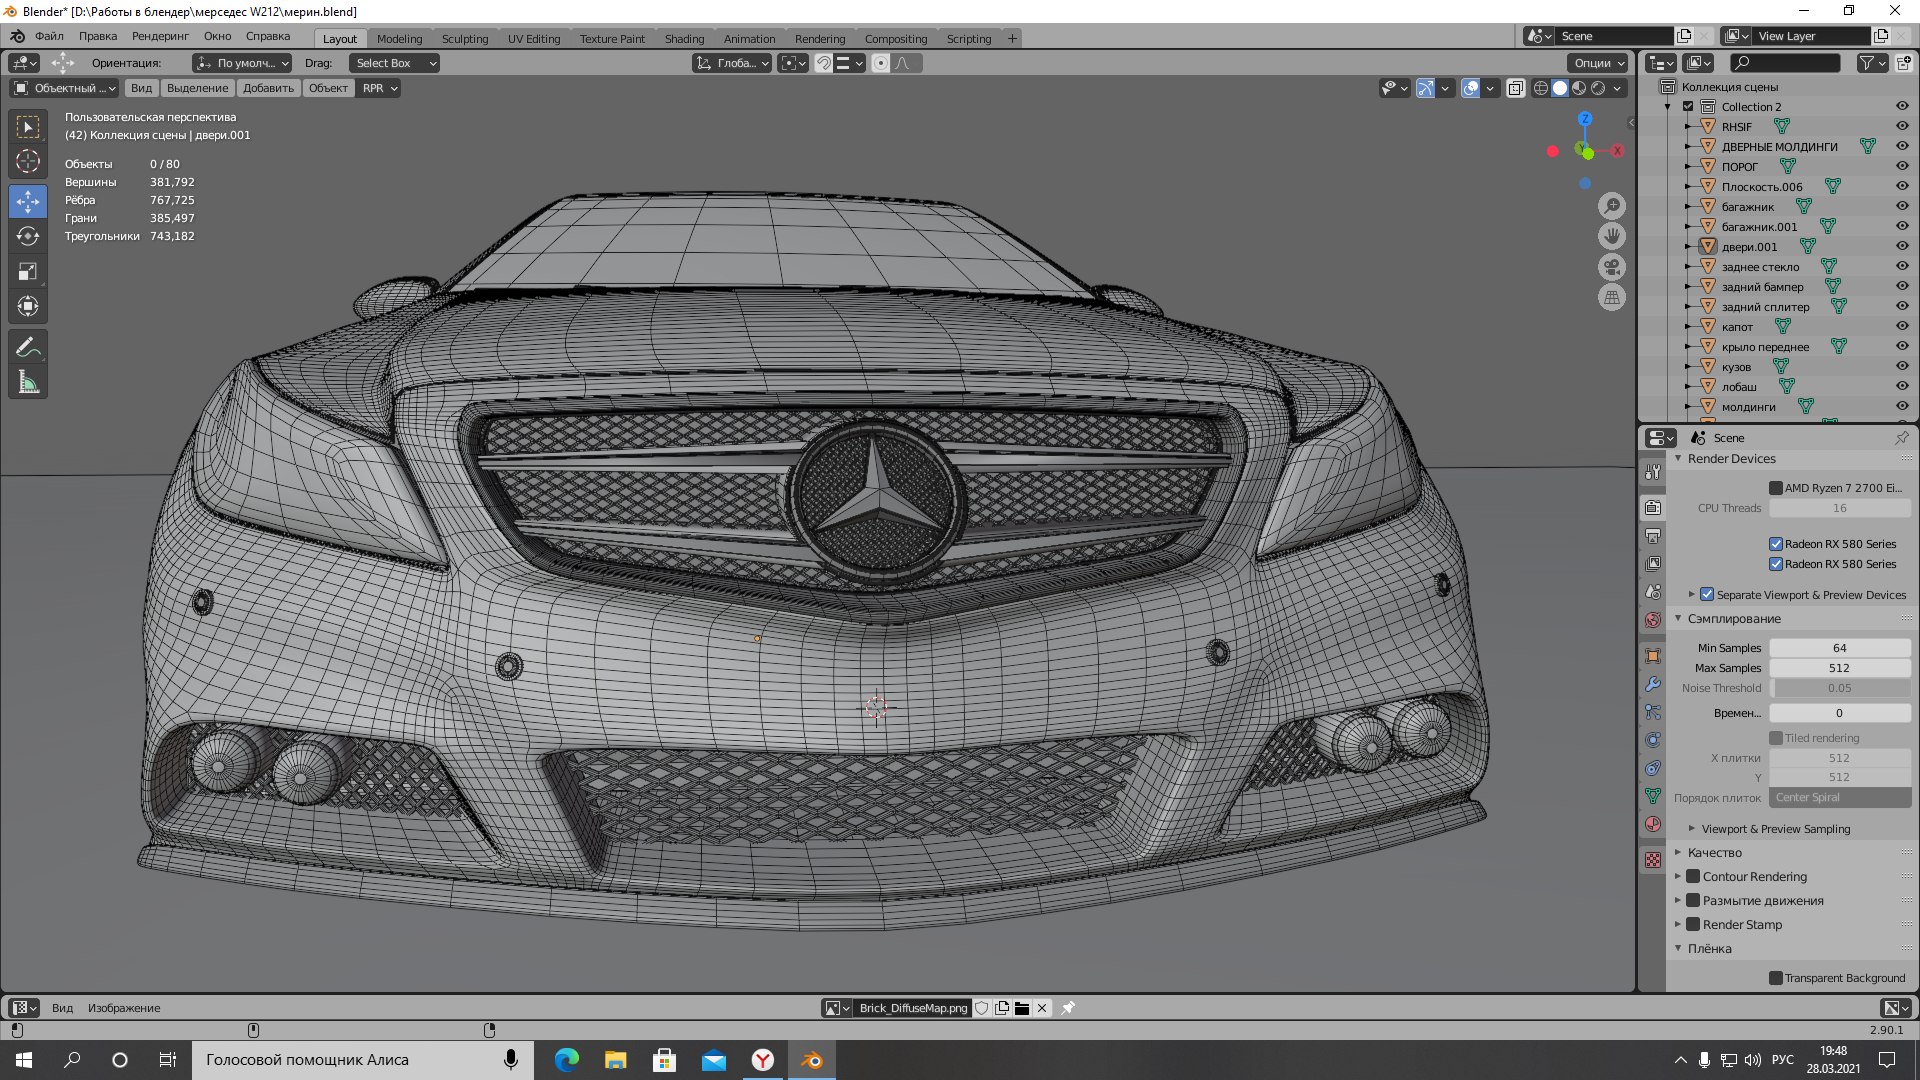Viewport: 1920px width, 1080px height.
Task: Open the Modifiers wrench properties tab
Action: coord(1653,684)
